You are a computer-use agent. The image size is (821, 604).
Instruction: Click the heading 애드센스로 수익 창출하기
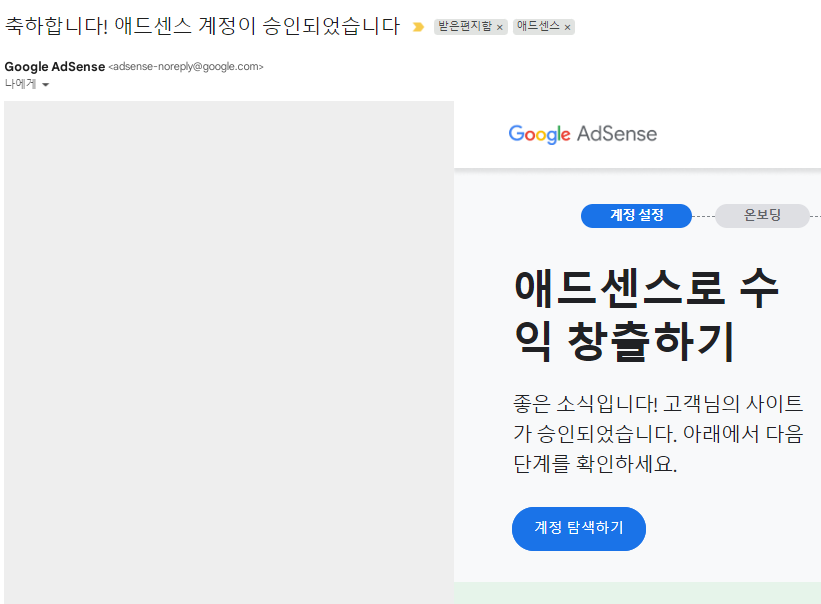coord(647,315)
